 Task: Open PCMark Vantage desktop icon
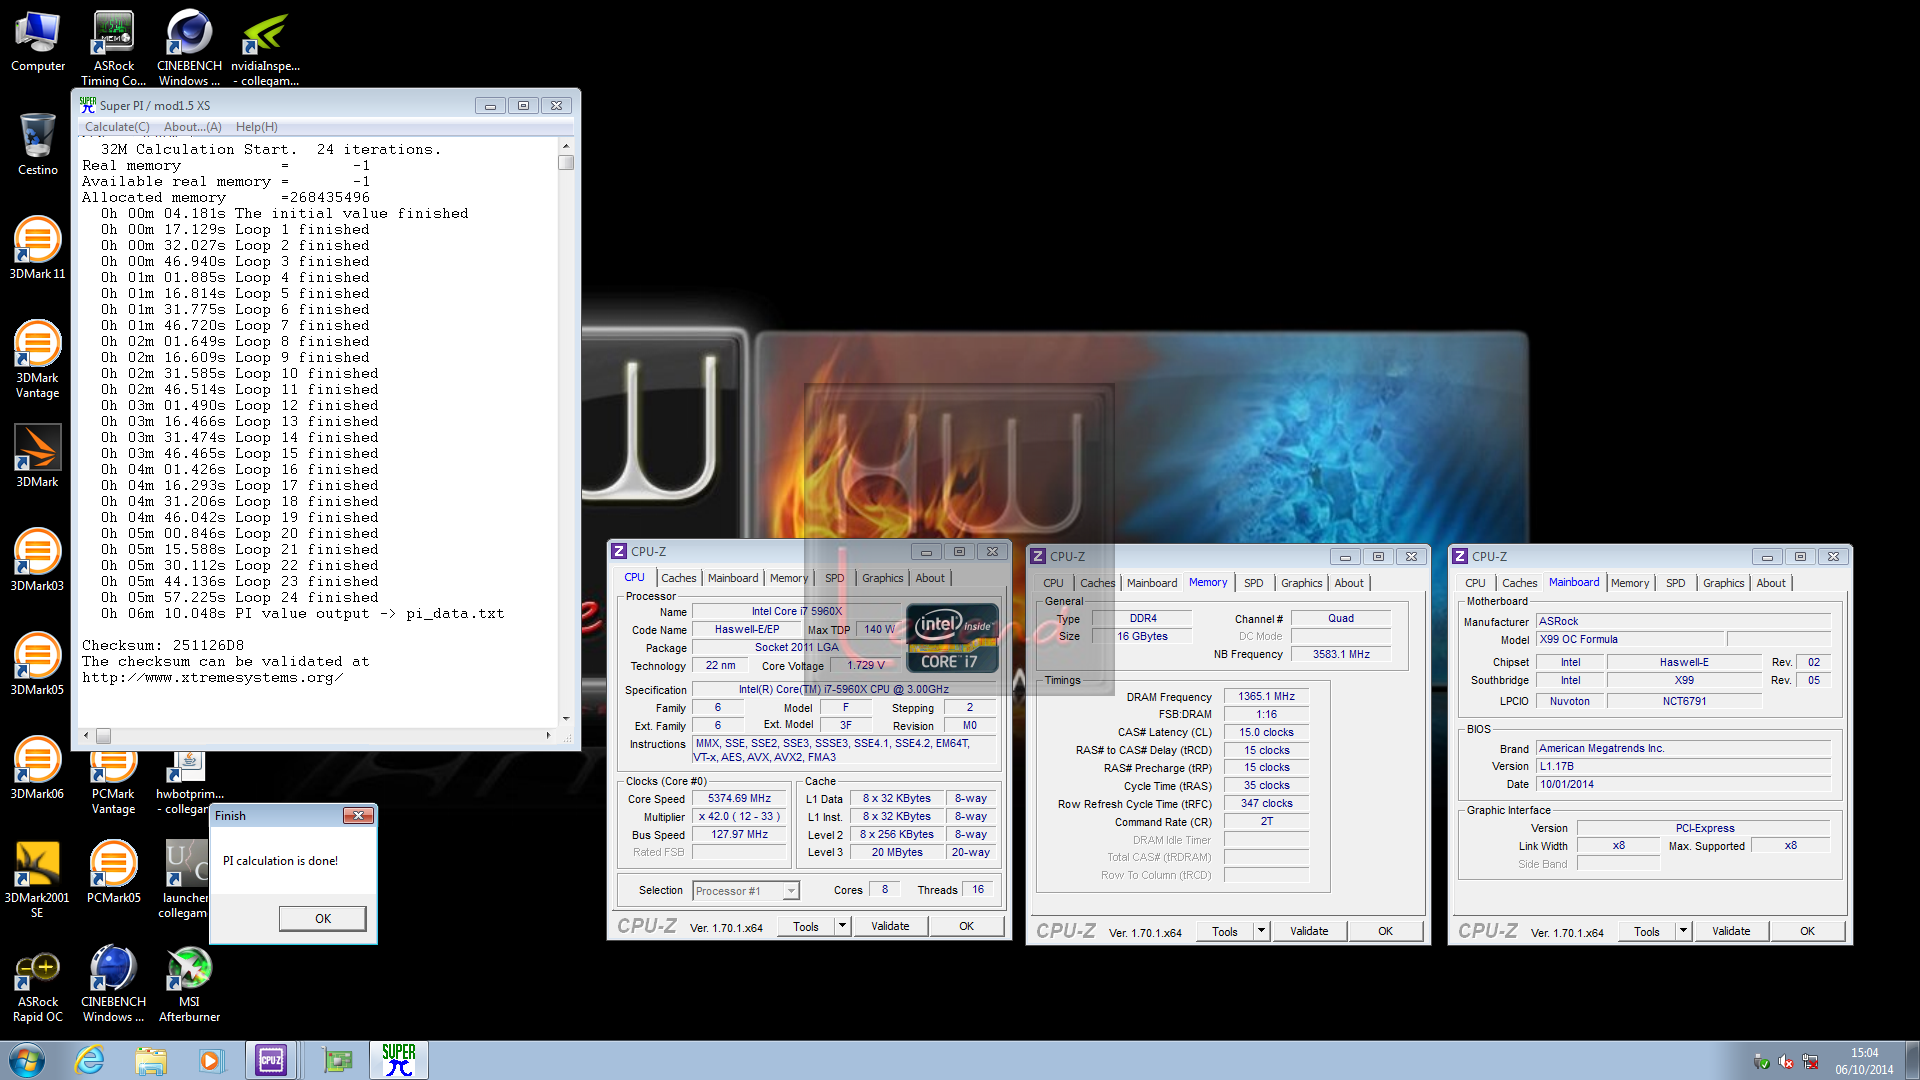(113, 782)
